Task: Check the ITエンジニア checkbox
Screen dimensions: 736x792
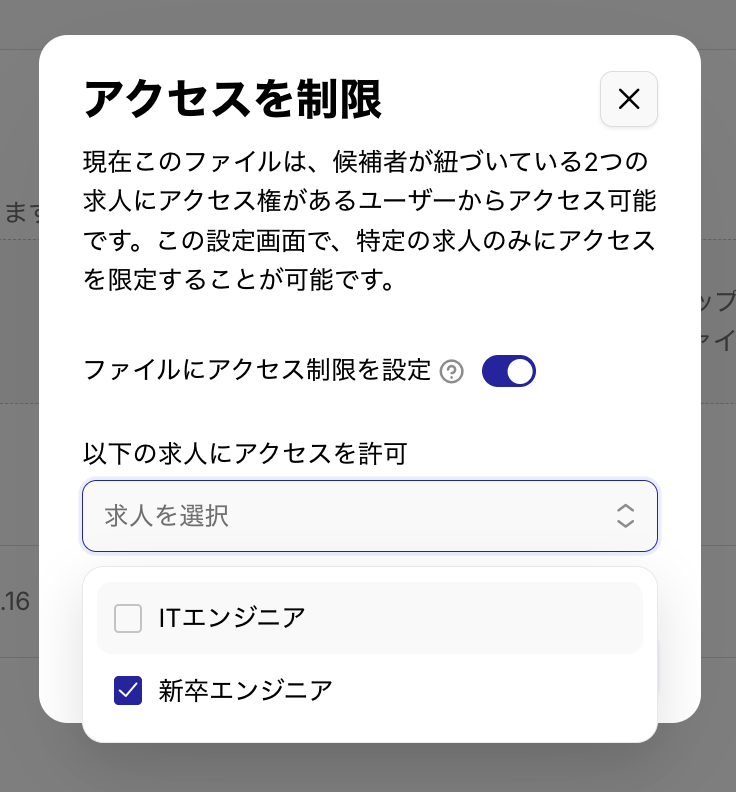Action: (128, 618)
